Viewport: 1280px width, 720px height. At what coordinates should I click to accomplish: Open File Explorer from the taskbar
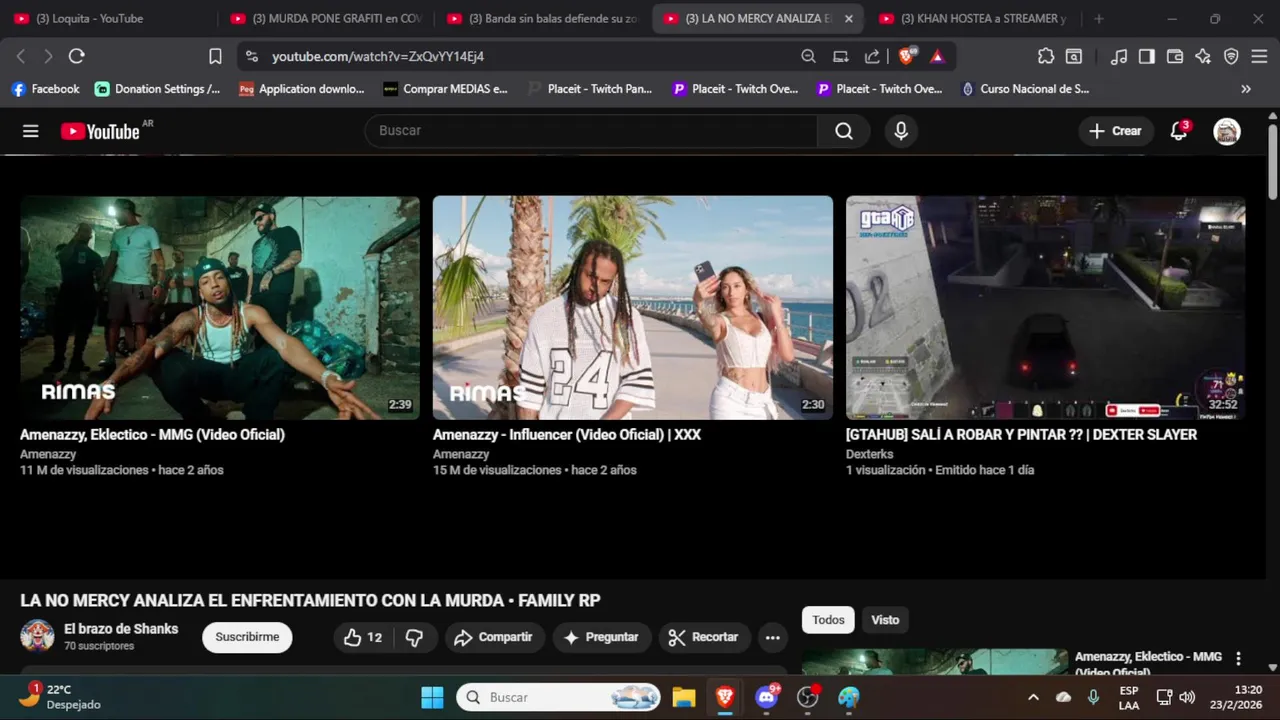683,697
